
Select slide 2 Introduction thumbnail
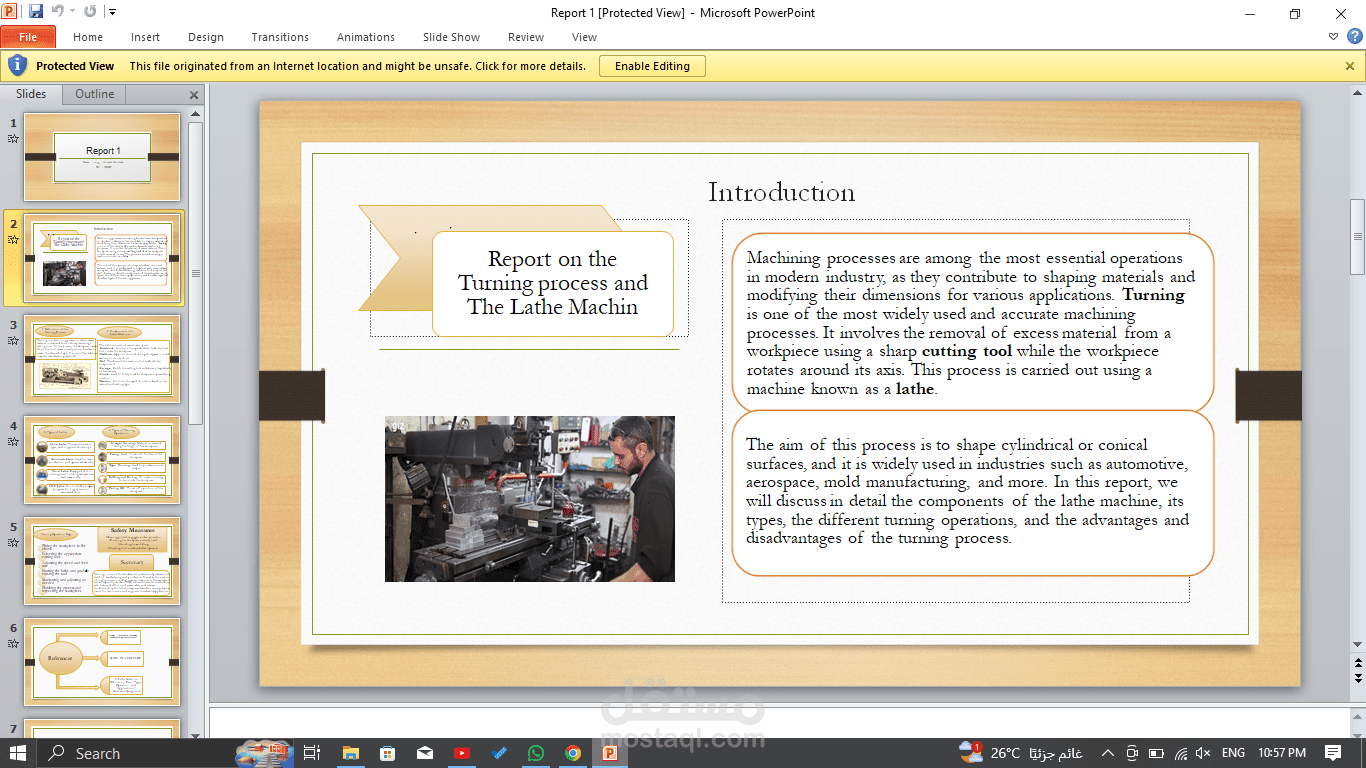[x=102, y=258]
